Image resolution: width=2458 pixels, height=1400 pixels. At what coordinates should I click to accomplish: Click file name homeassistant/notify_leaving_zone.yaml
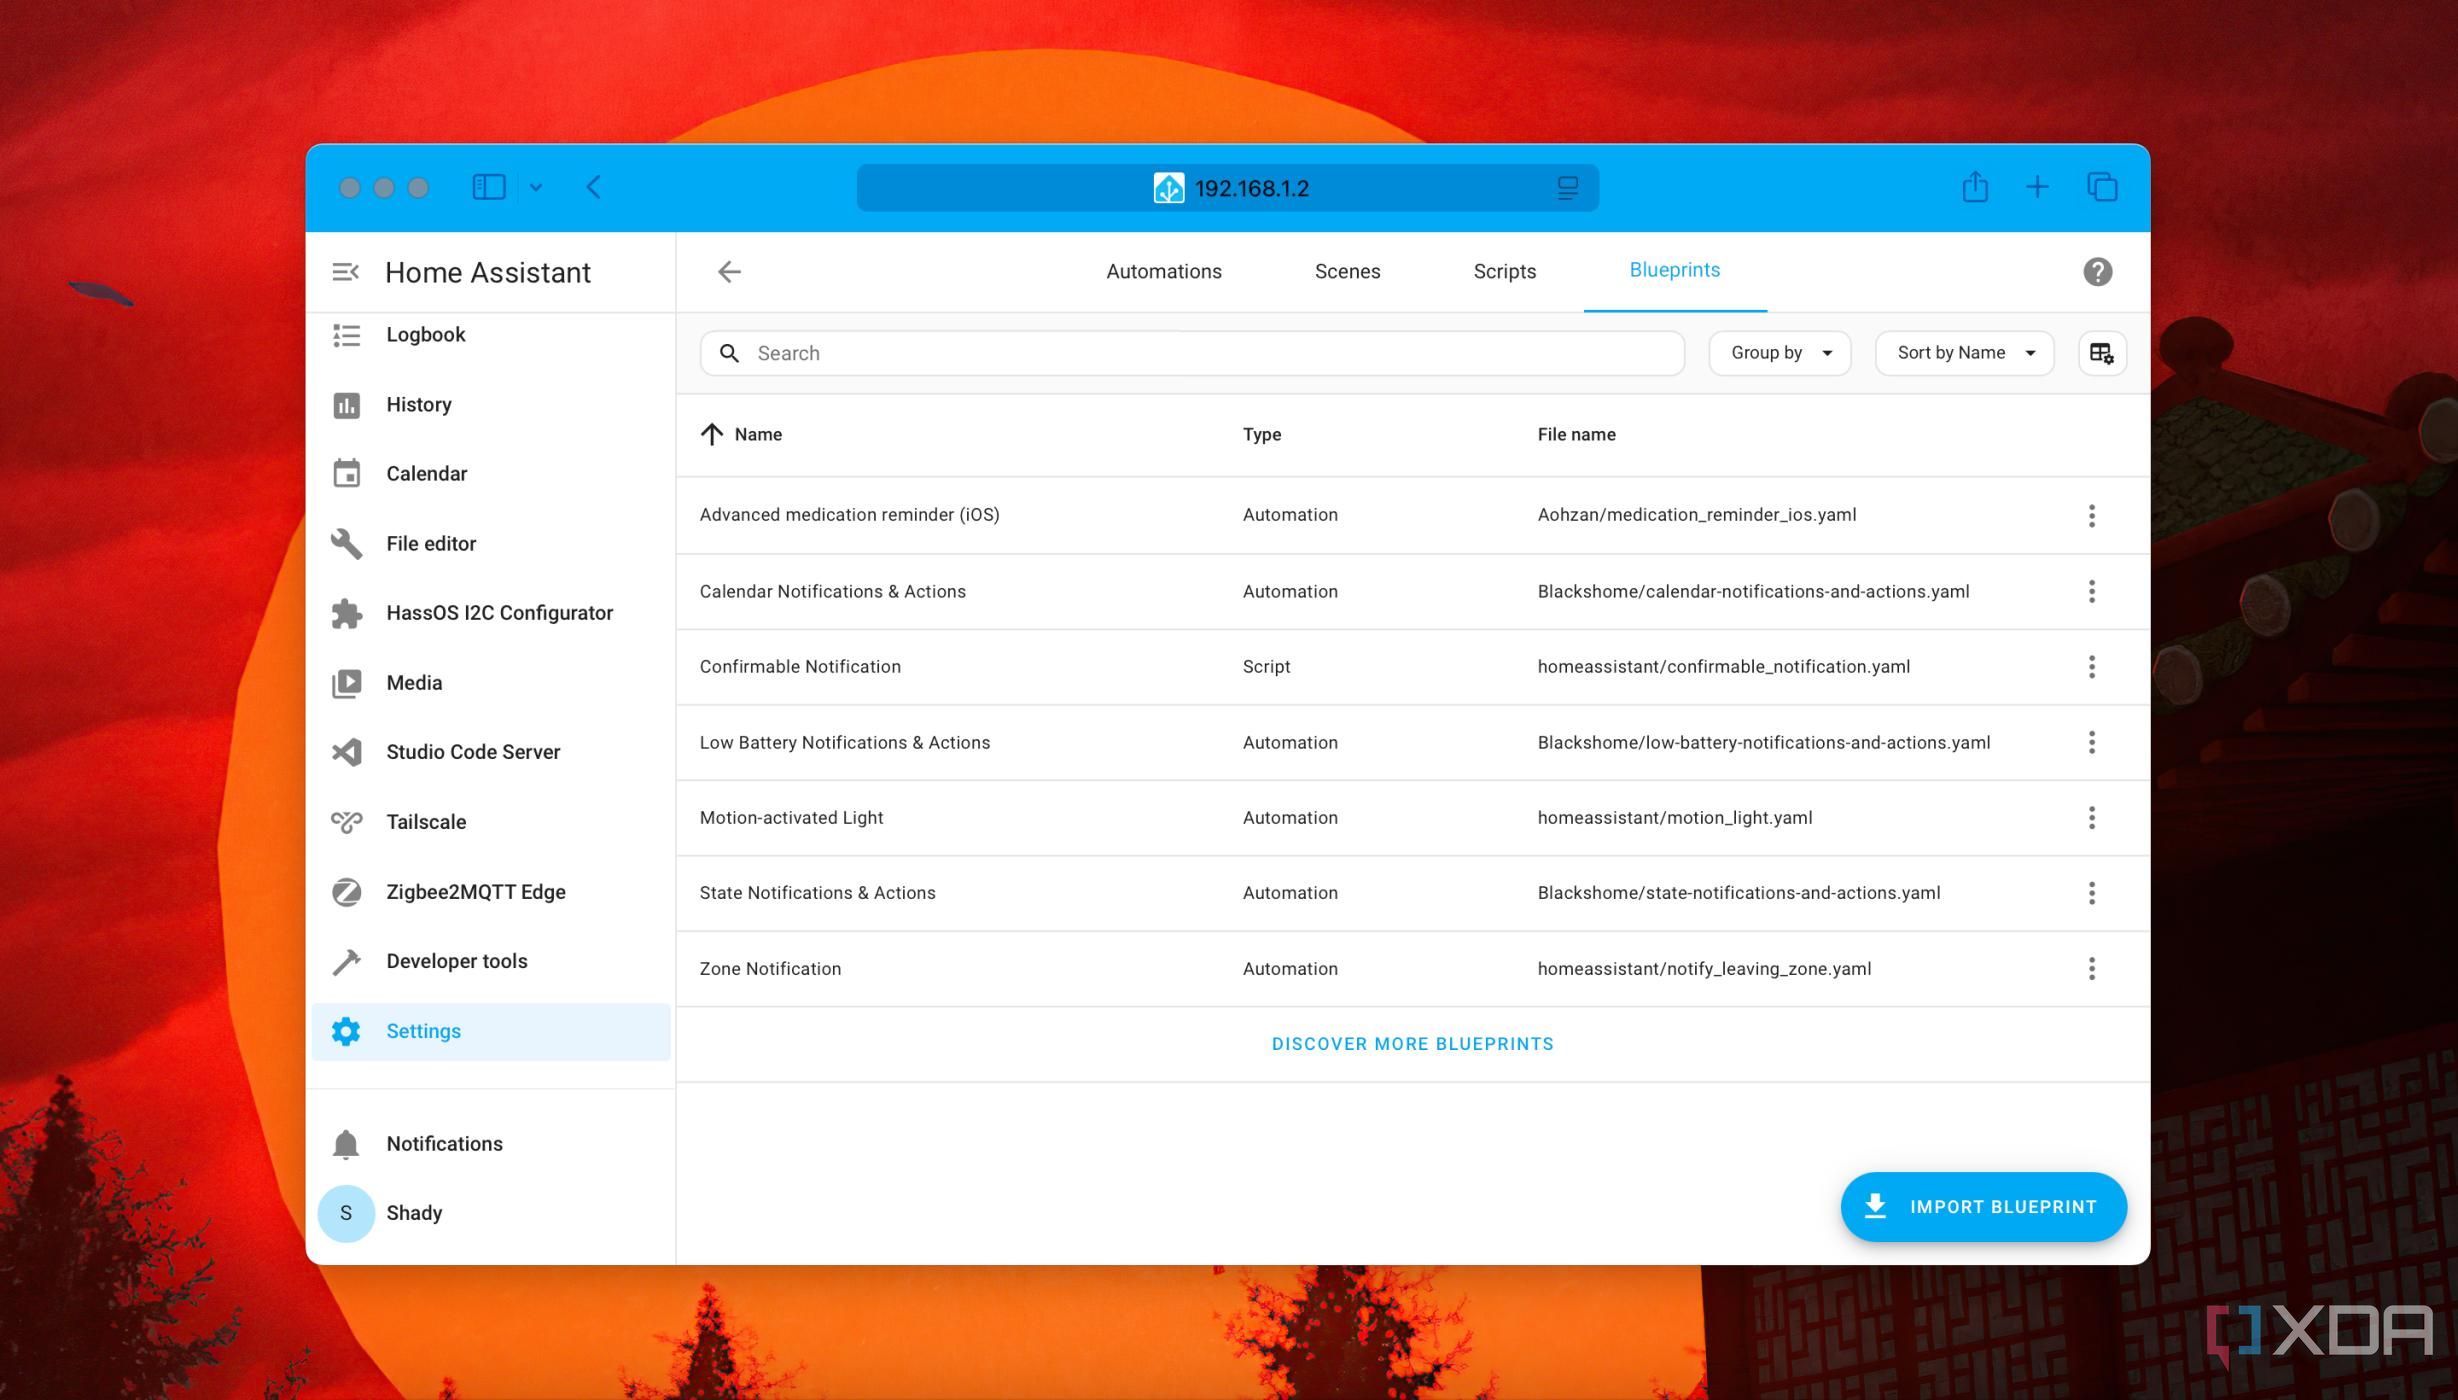pos(1704,968)
